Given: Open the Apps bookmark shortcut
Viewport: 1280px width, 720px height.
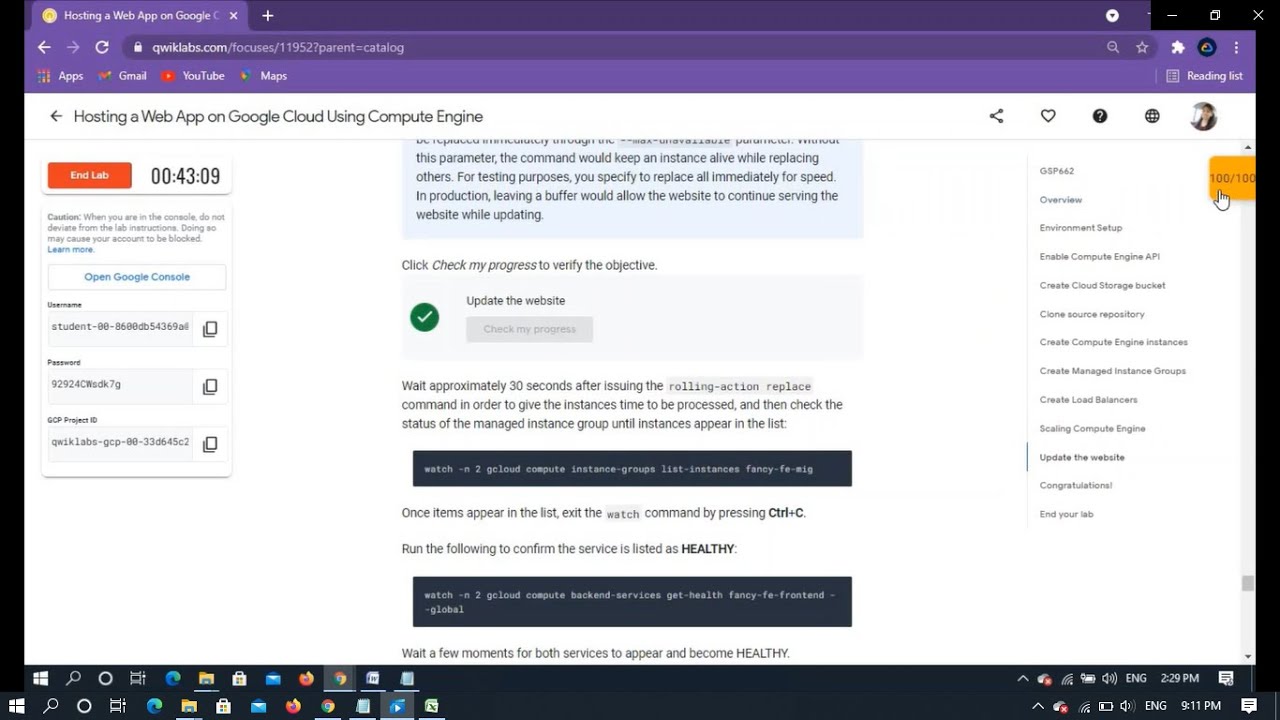Looking at the screenshot, I should 60,76.
